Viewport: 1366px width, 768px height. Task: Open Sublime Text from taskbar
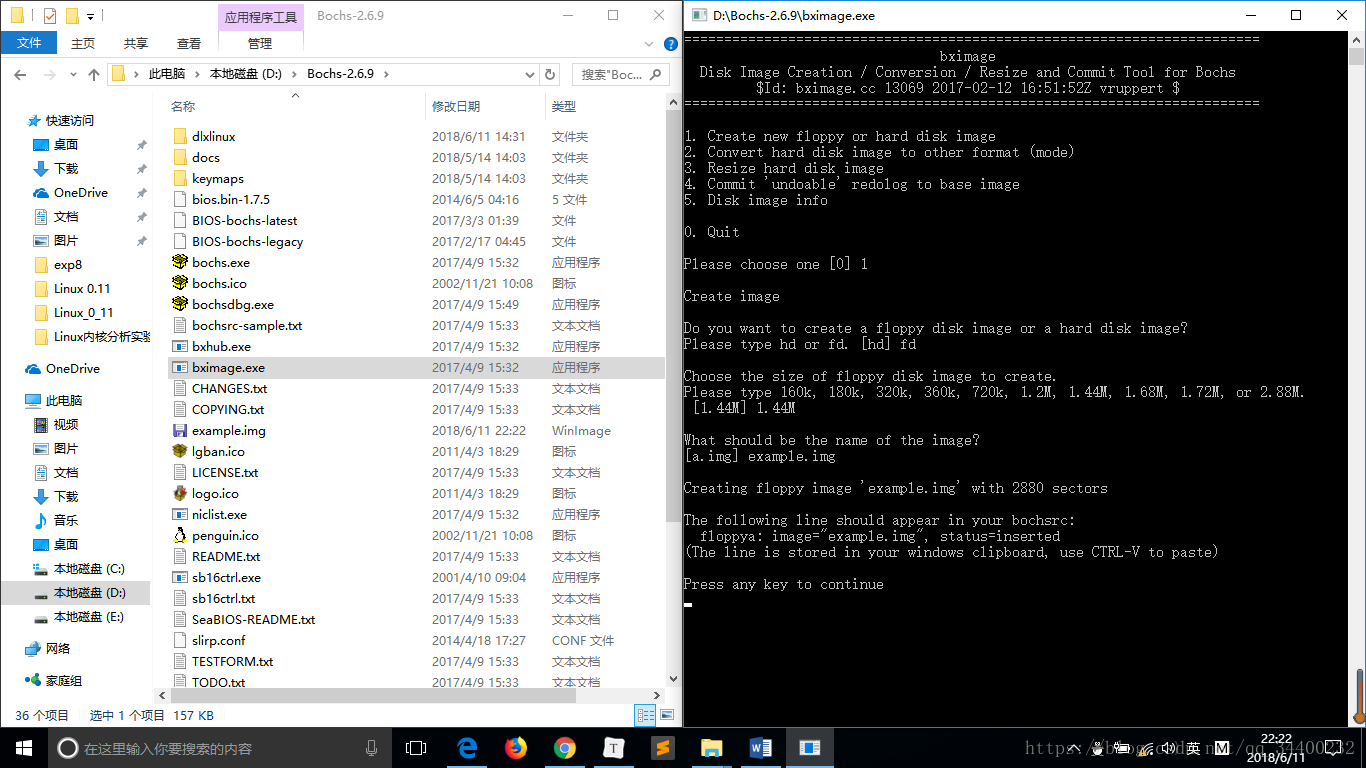click(662, 748)
